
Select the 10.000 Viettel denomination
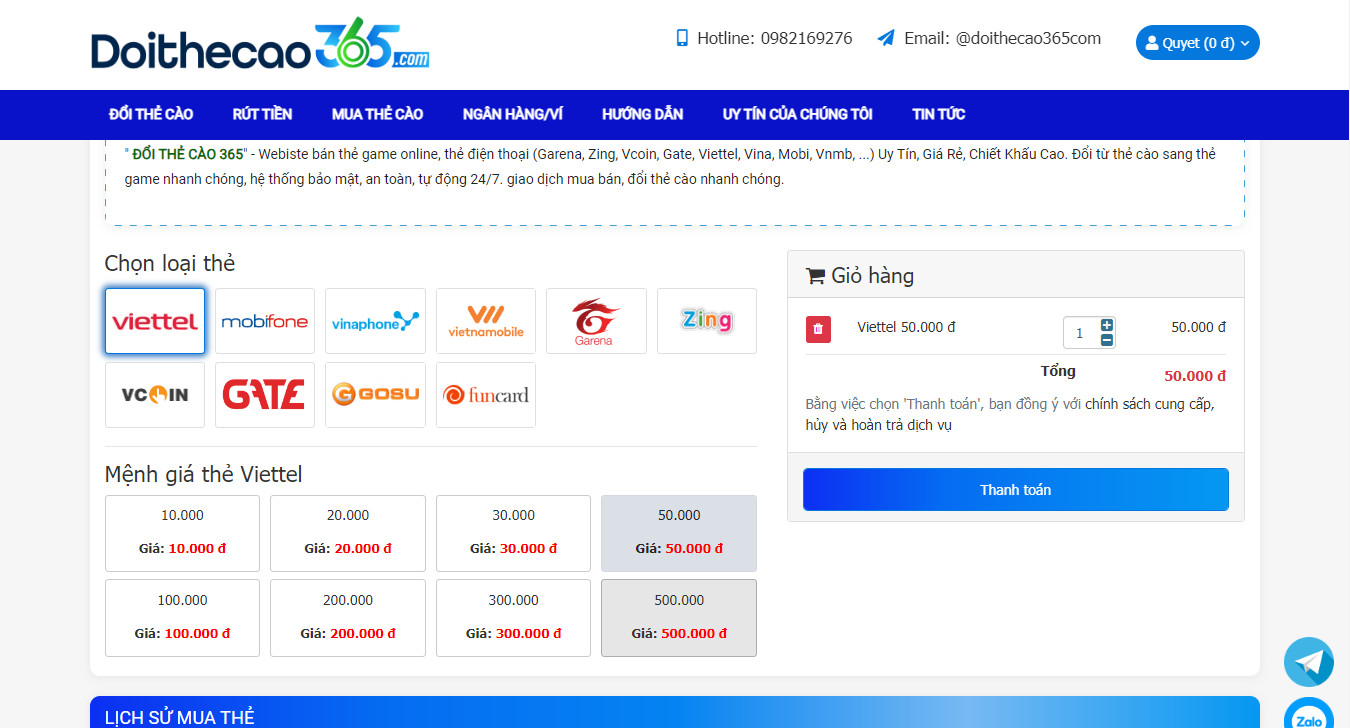pos(182,533)
